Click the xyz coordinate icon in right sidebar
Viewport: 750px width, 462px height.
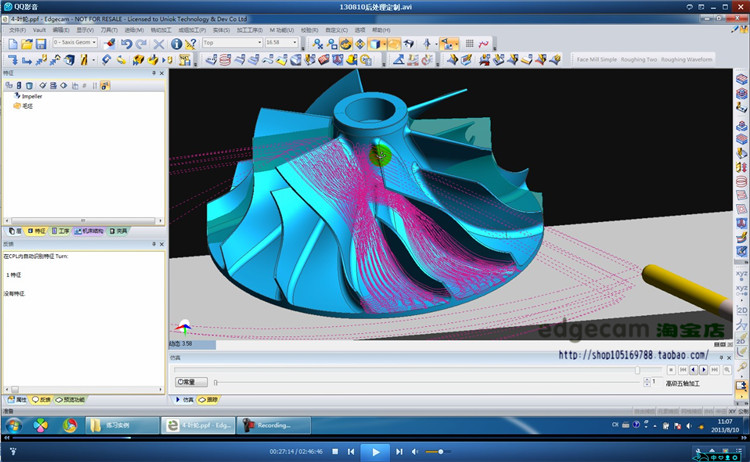pyautogui.click(x=741, y=275)
